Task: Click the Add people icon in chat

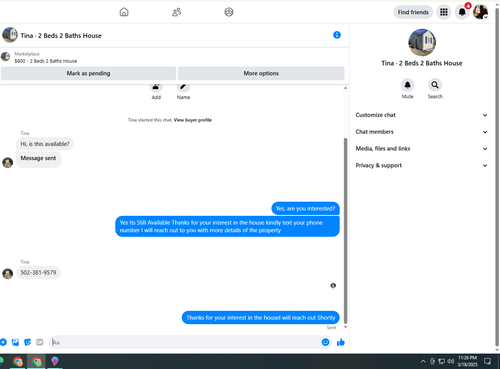Action: tap(156, 88)
